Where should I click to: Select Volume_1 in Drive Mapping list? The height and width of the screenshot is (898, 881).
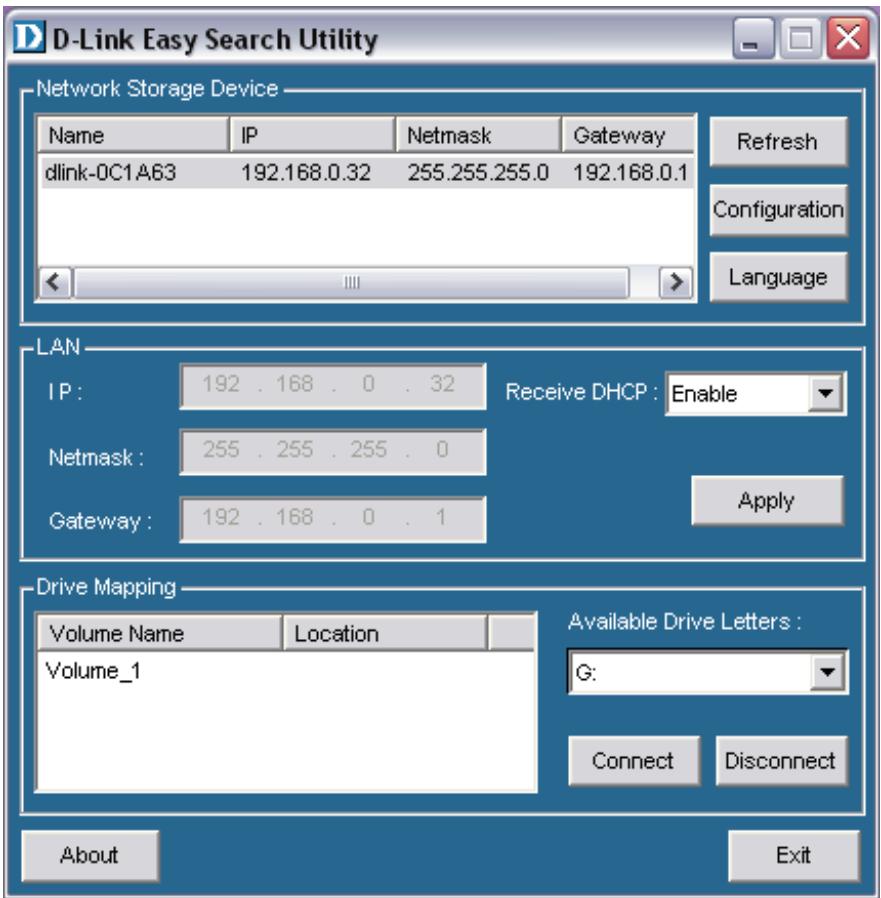point(93,671)
